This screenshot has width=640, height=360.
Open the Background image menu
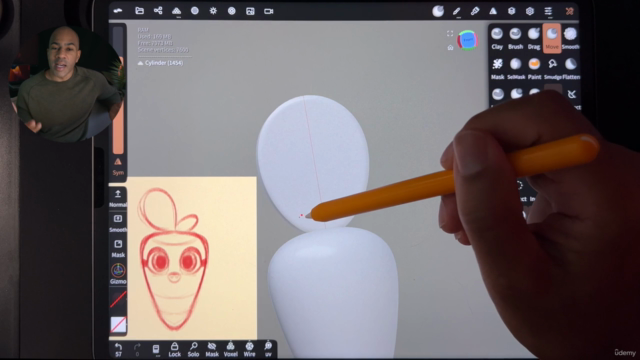point(250,11)
